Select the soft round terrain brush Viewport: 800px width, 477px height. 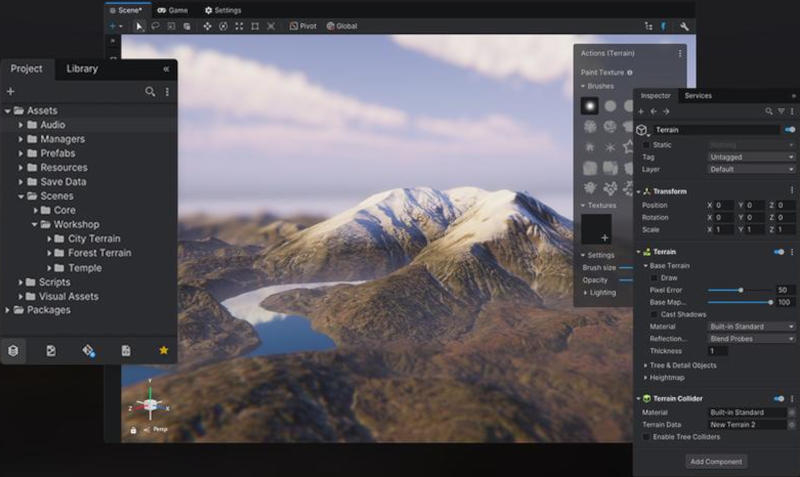(x=591, y=106)
